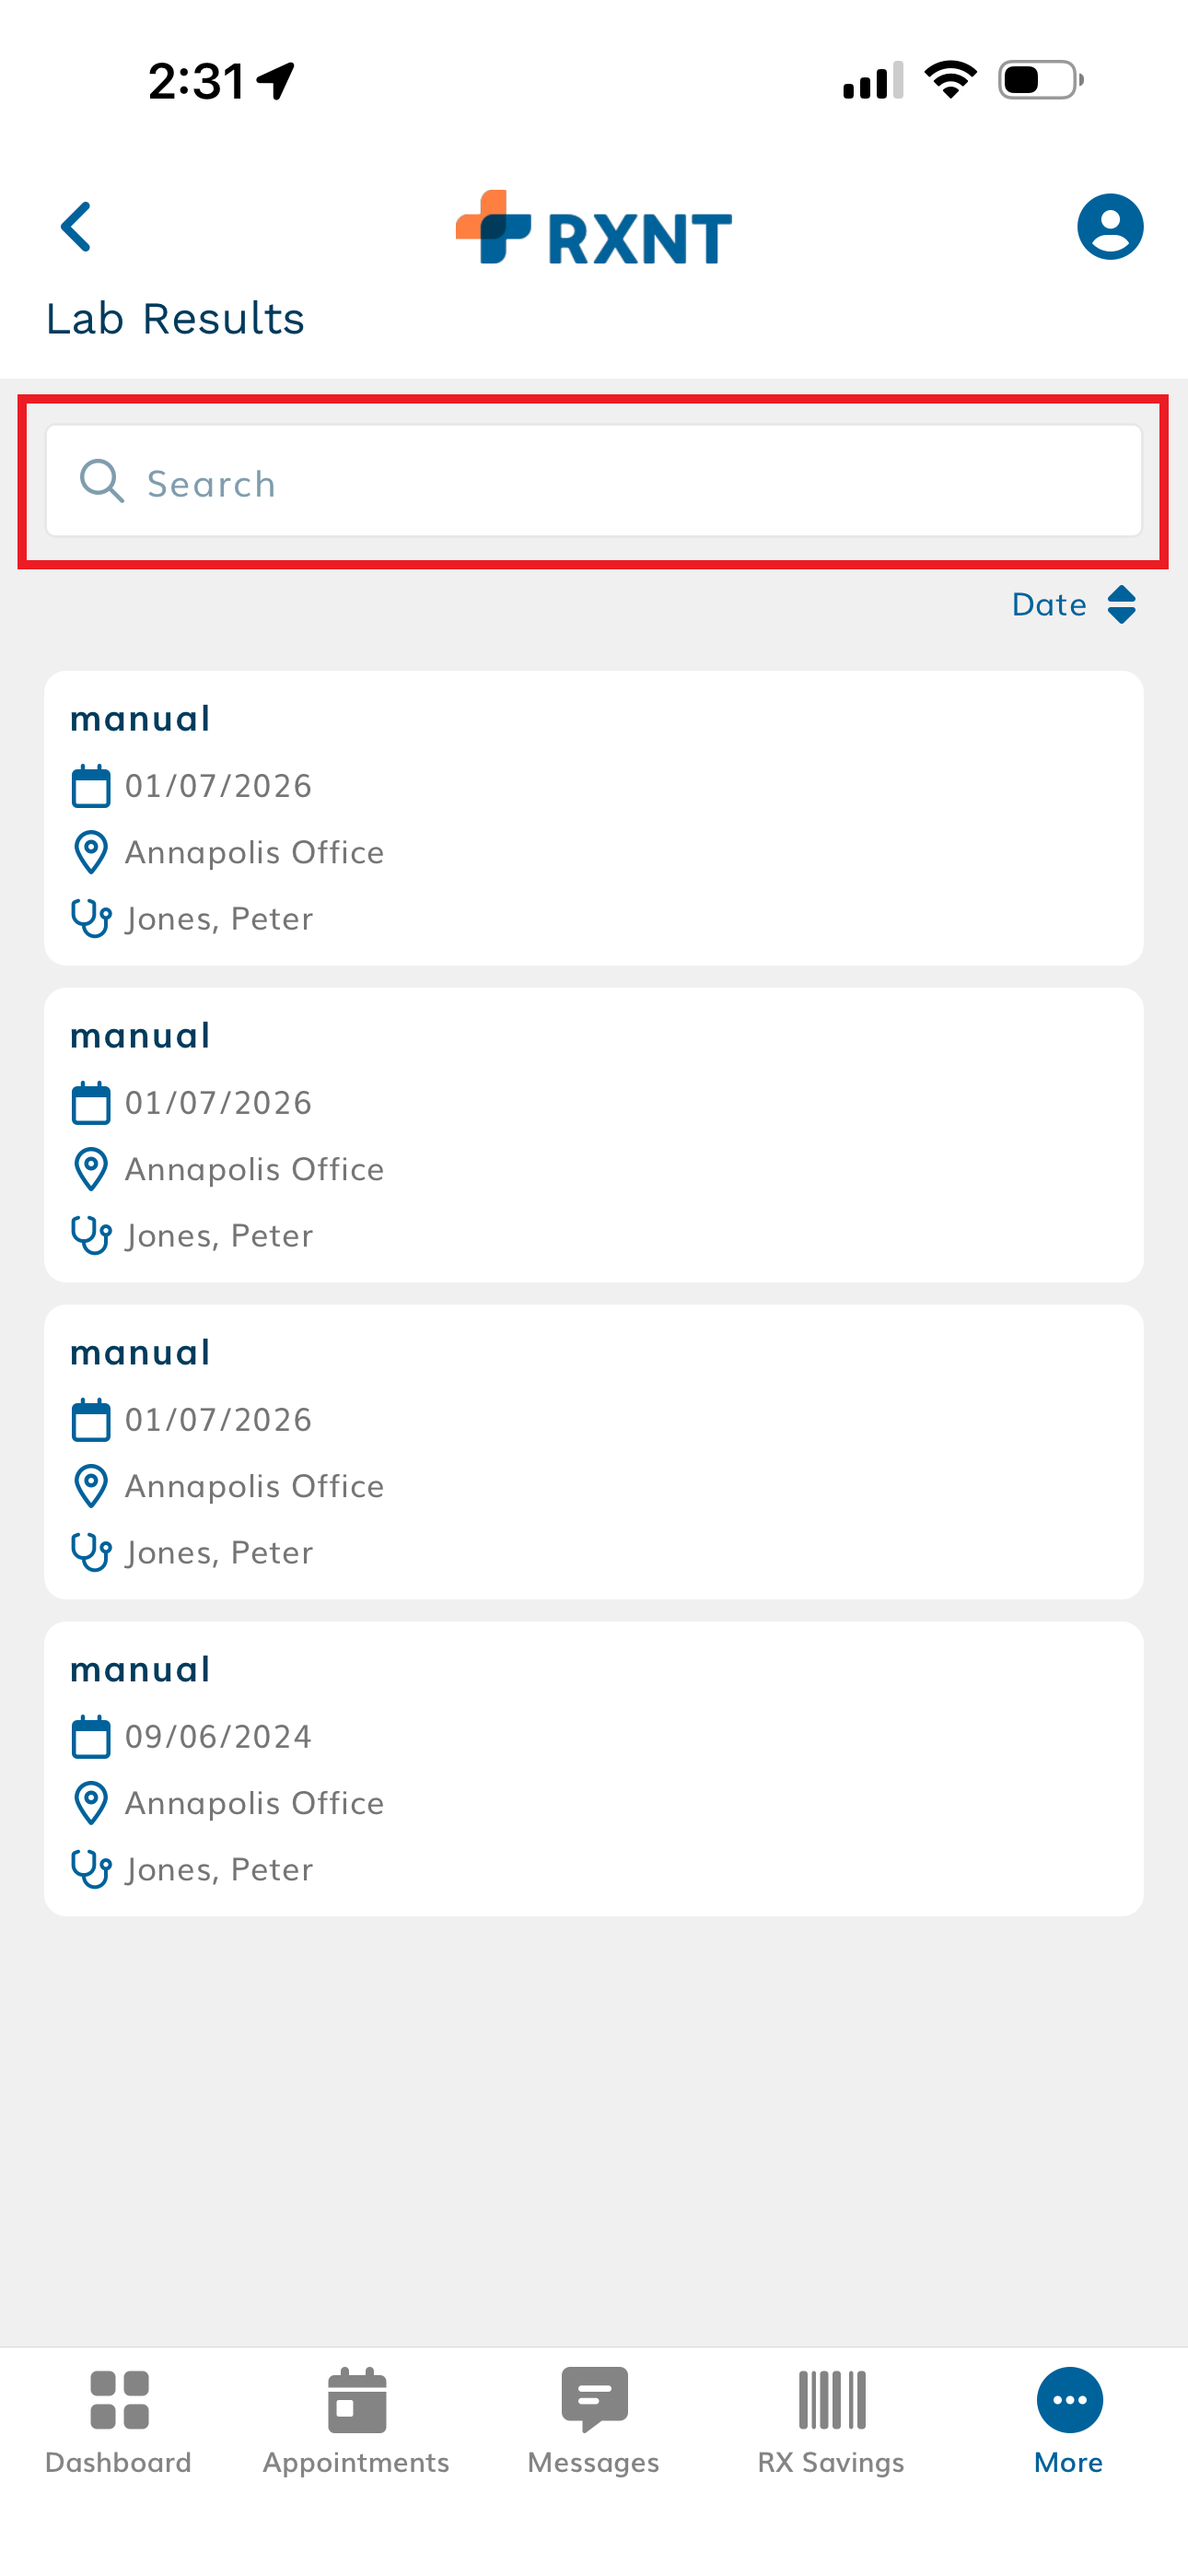Viewport: 1188px width, 2576px height.
Task: Switch to the Appointments tab label
Action: [x=357, y=2462]
